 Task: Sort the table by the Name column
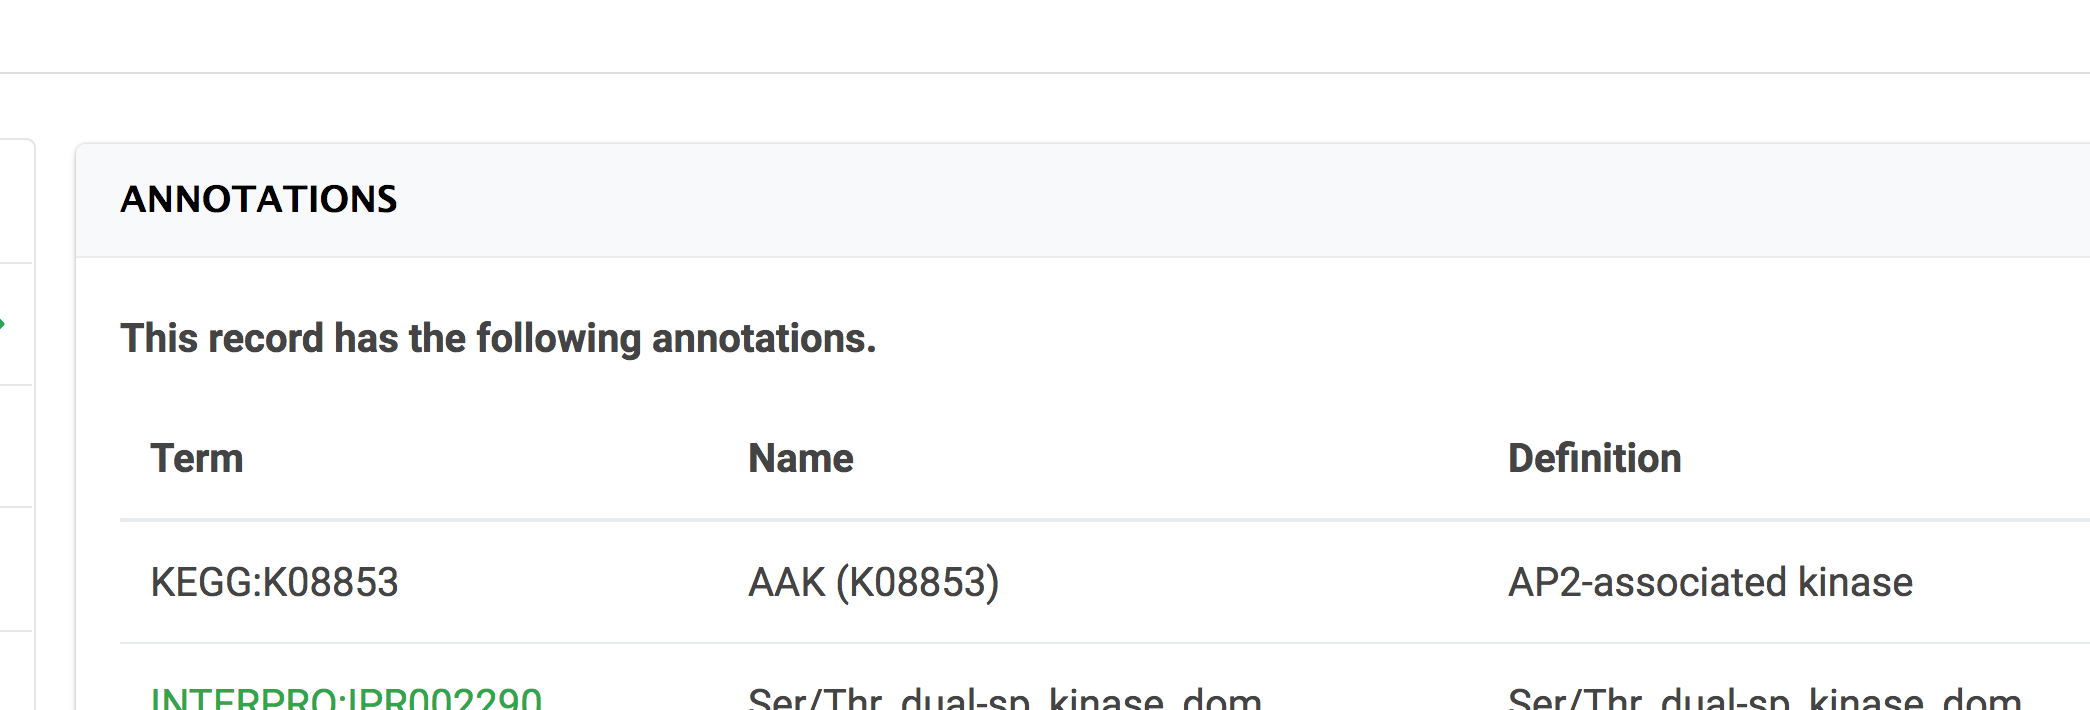click(801, 457)
